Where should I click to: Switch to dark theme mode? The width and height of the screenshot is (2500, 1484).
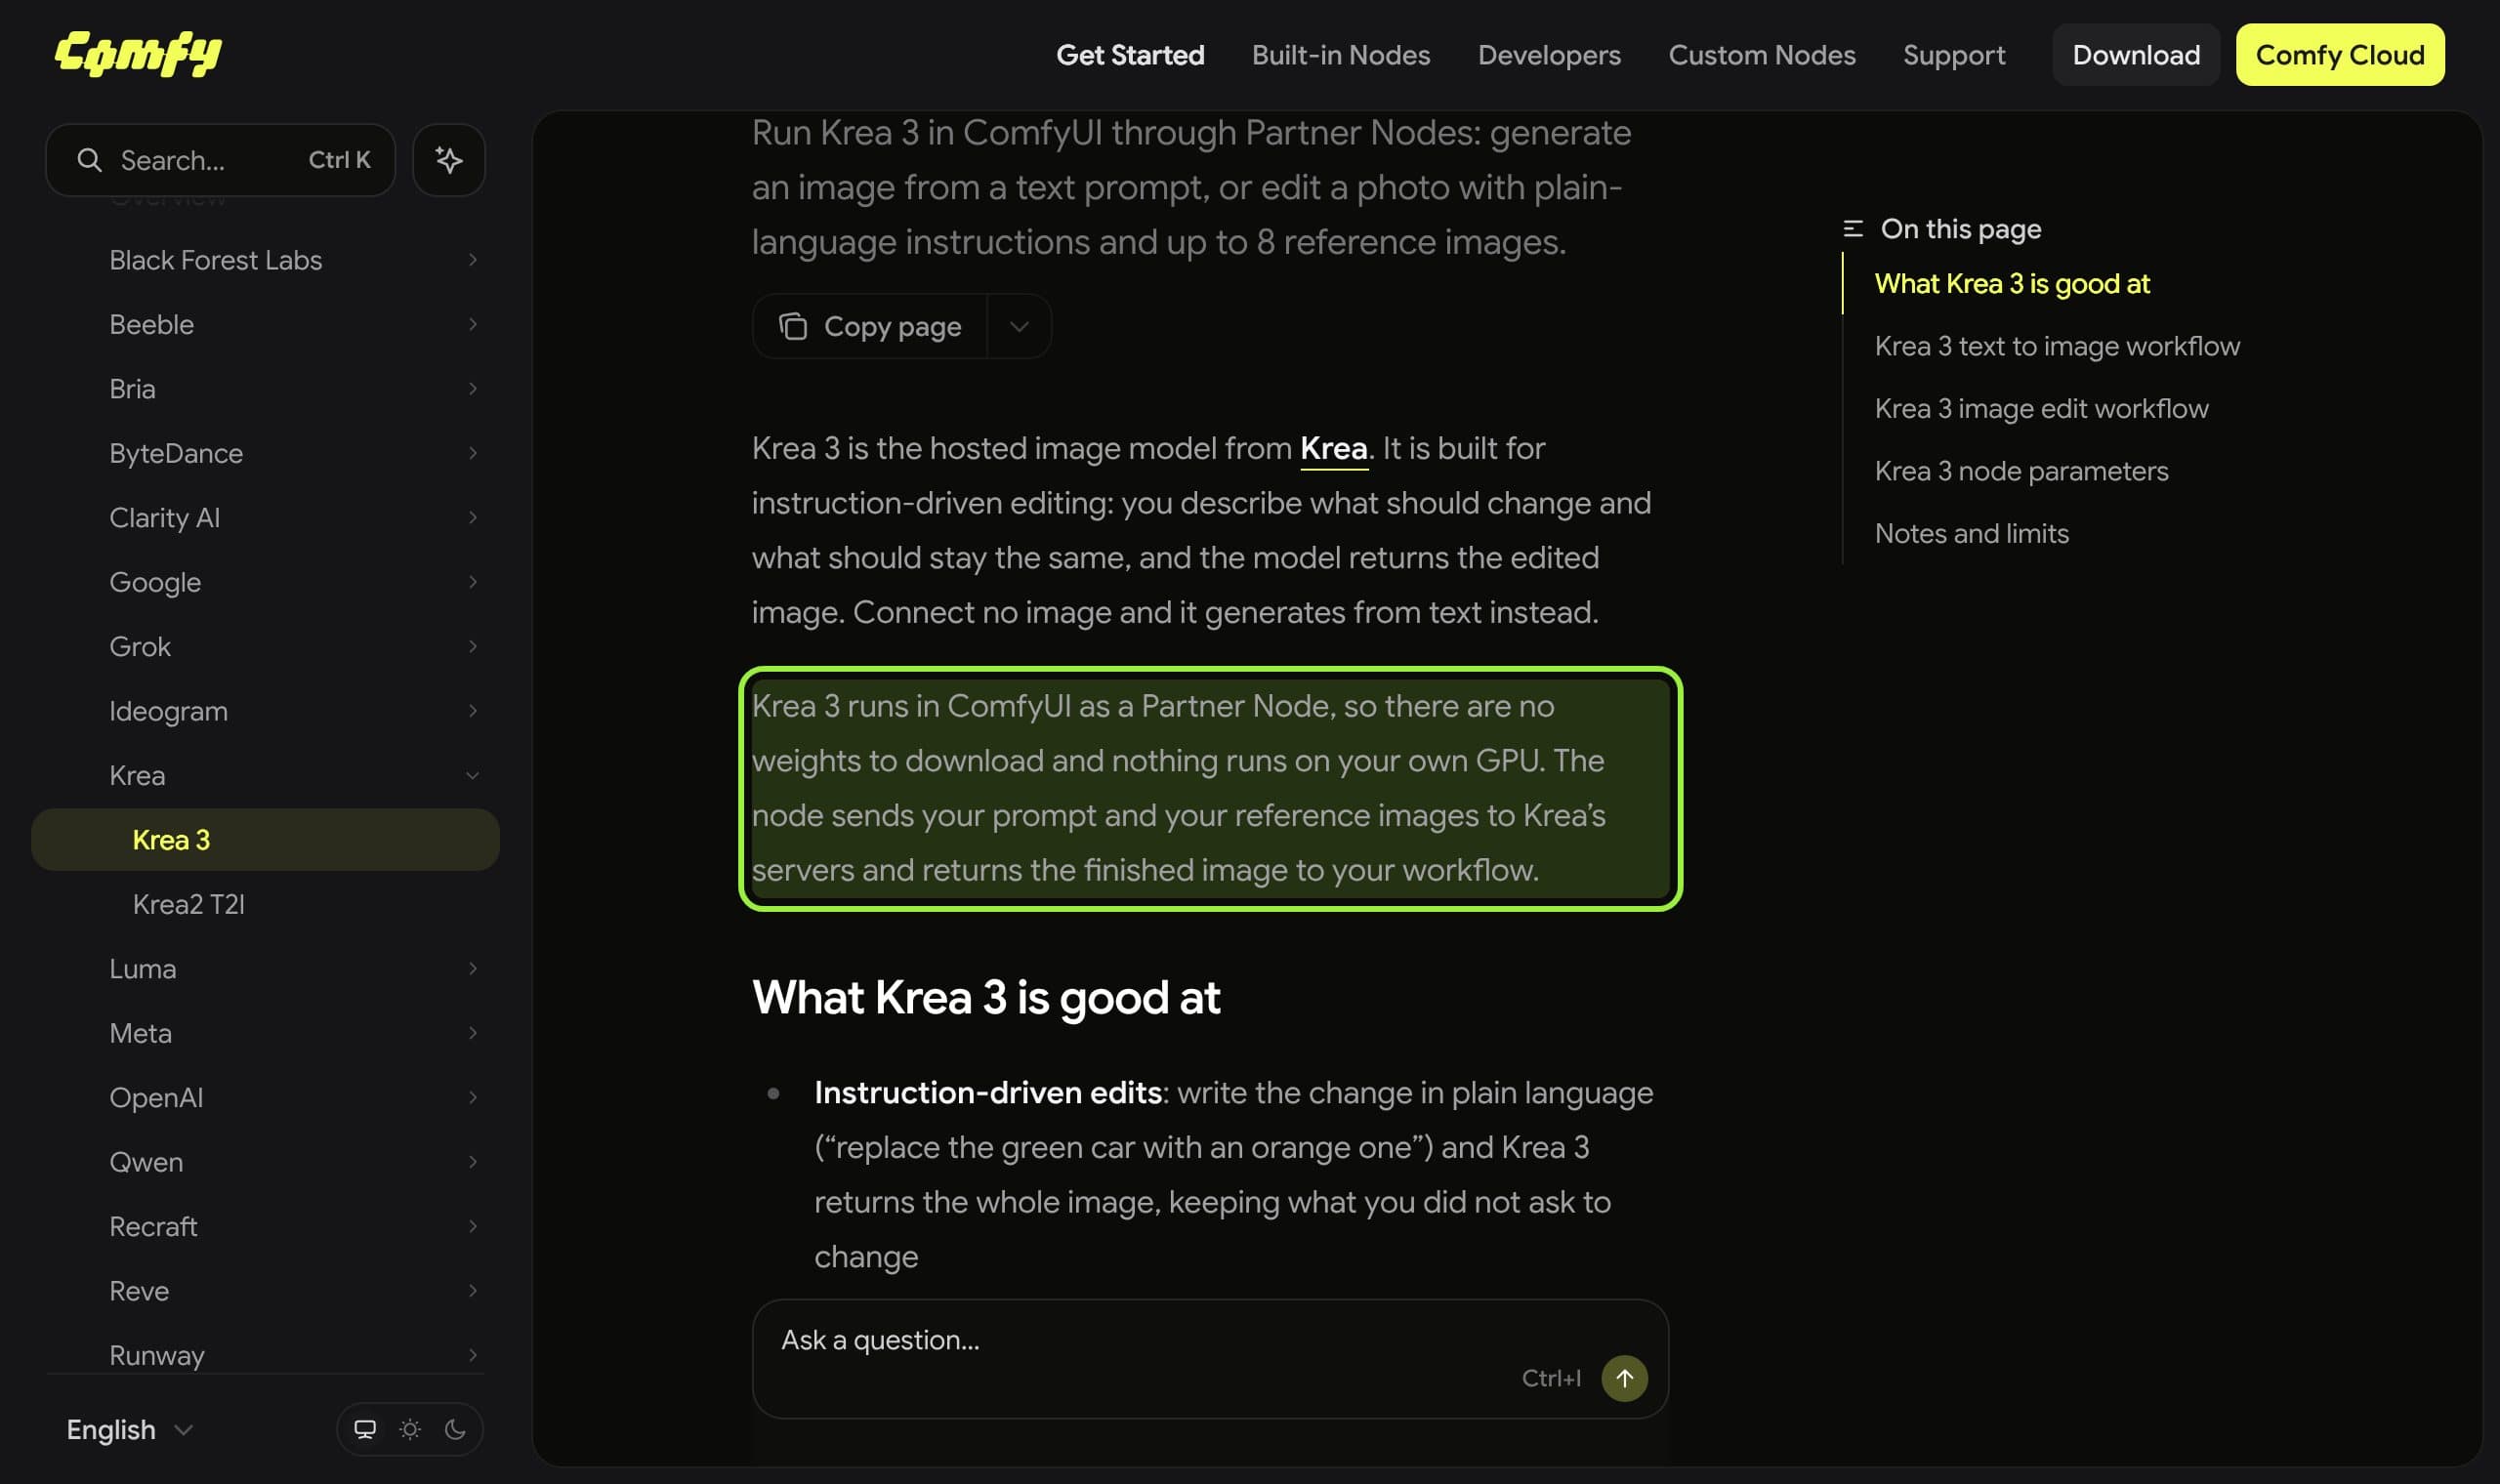pyautogui.click(x=455, y=1429)
